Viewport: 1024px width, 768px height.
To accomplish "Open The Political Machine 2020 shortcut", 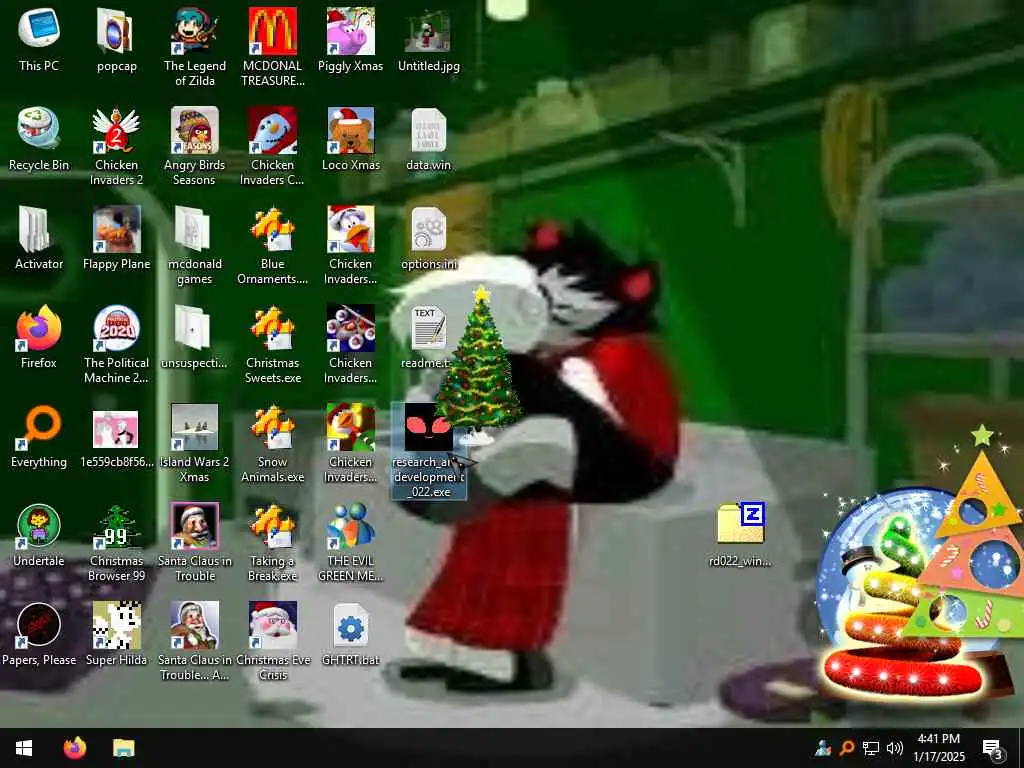I will pyautogui.click(x=116, y=343).
